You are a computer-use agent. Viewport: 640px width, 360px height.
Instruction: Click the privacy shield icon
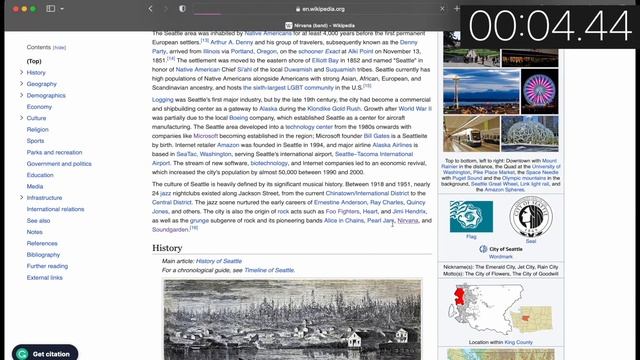[182, 9]
